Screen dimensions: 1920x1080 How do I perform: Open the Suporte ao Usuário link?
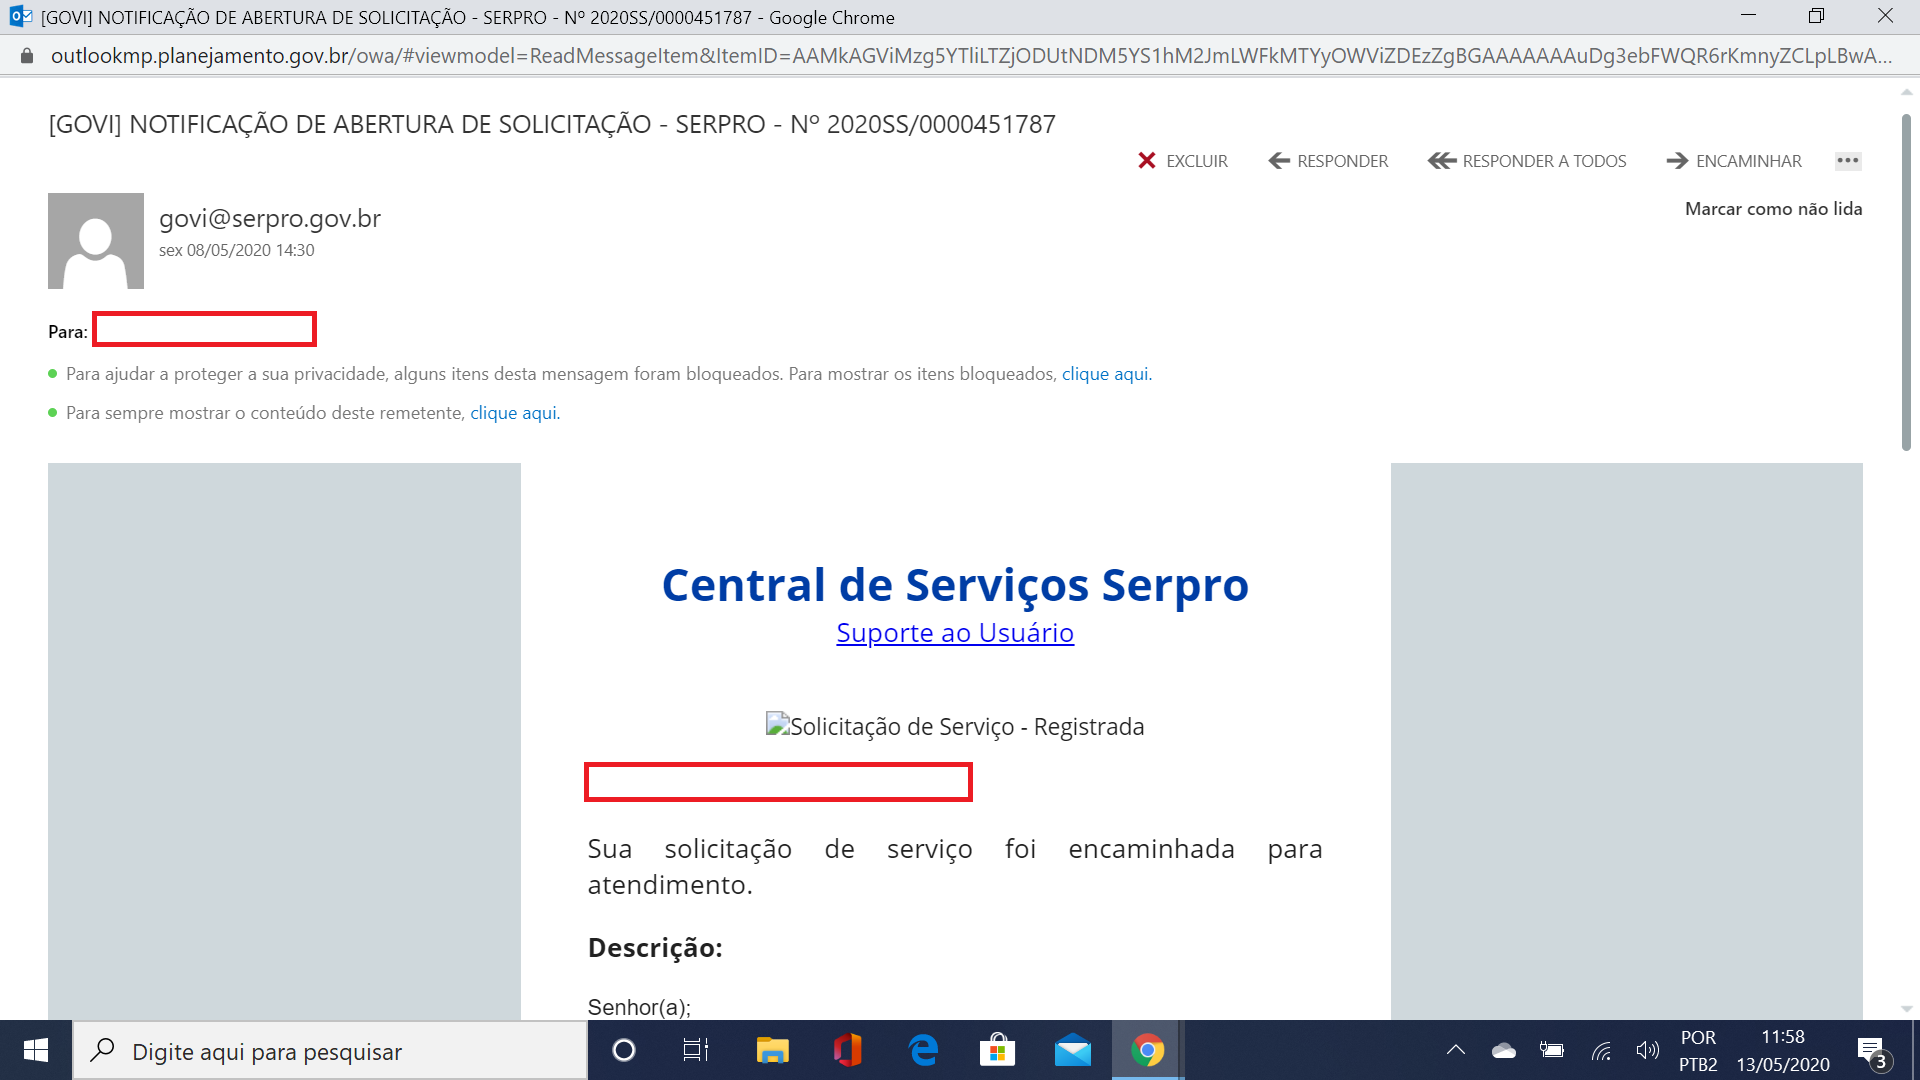(x=955, y=632)
